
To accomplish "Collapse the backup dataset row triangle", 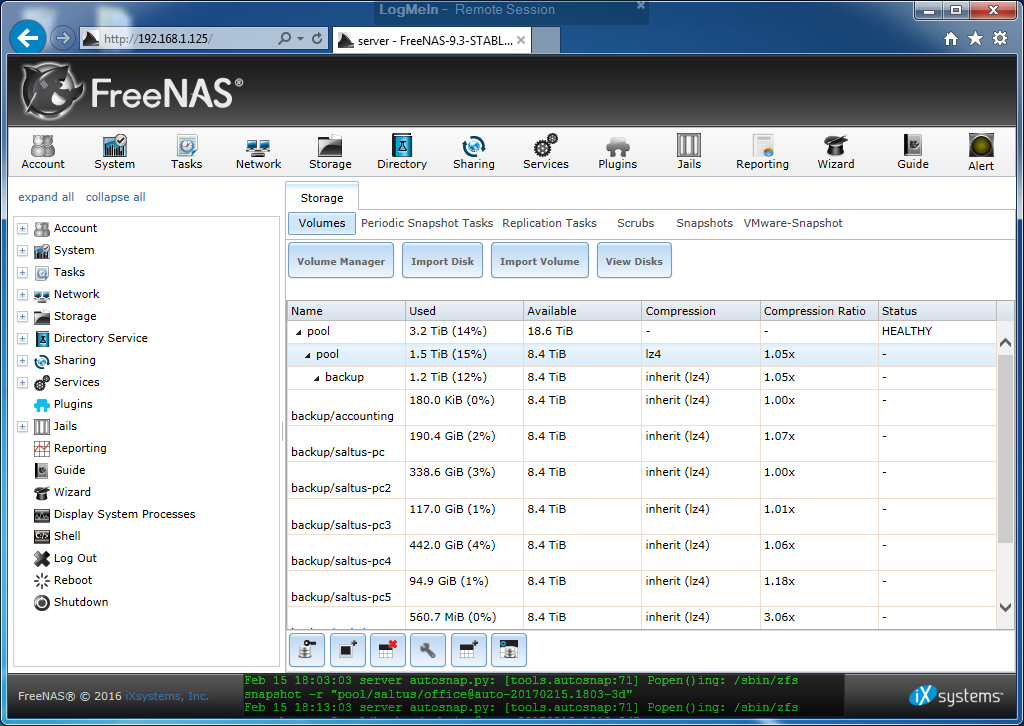I will coord(317,378).
